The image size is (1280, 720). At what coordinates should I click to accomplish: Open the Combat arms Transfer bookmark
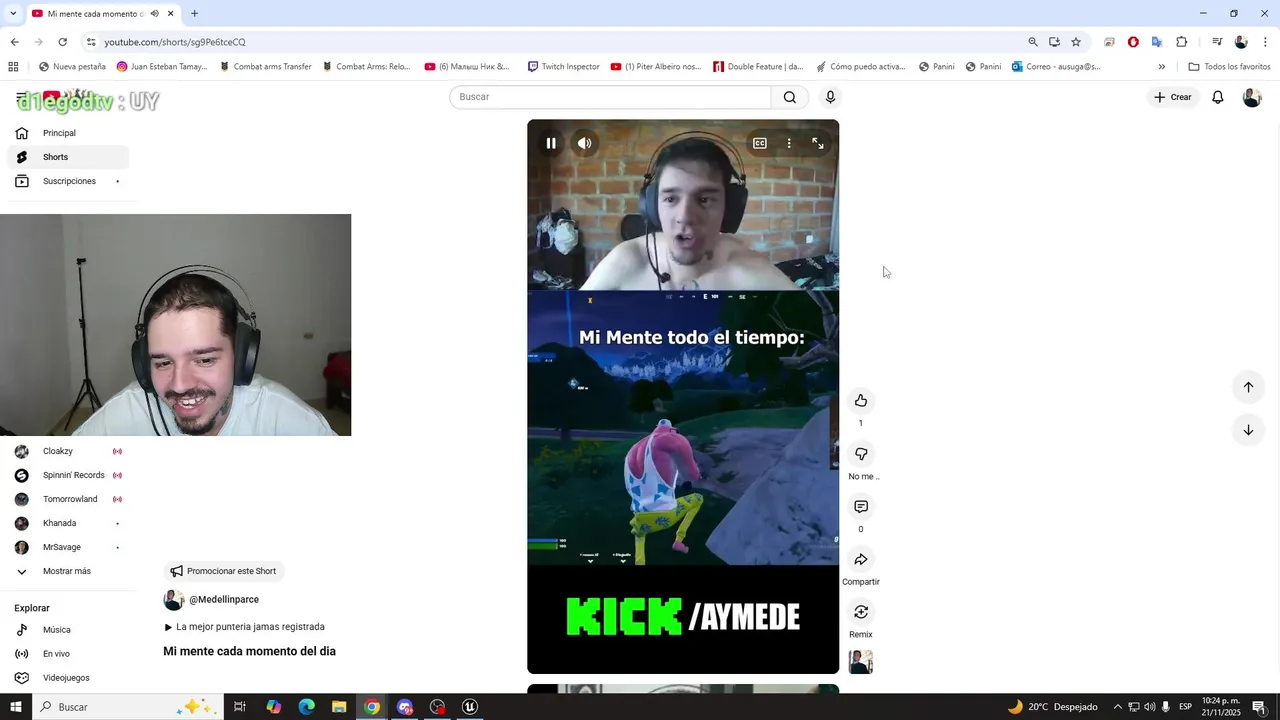click(x=265, y=67)
